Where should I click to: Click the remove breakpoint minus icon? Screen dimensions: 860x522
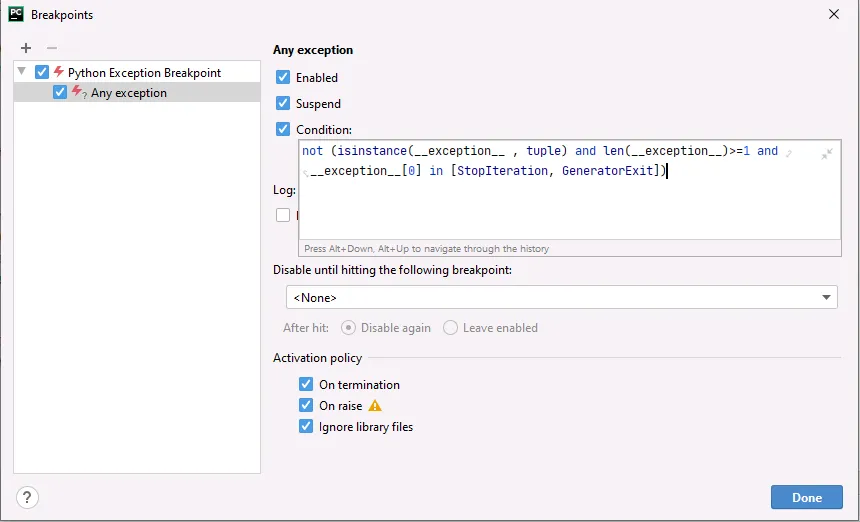tap(52, 48)
